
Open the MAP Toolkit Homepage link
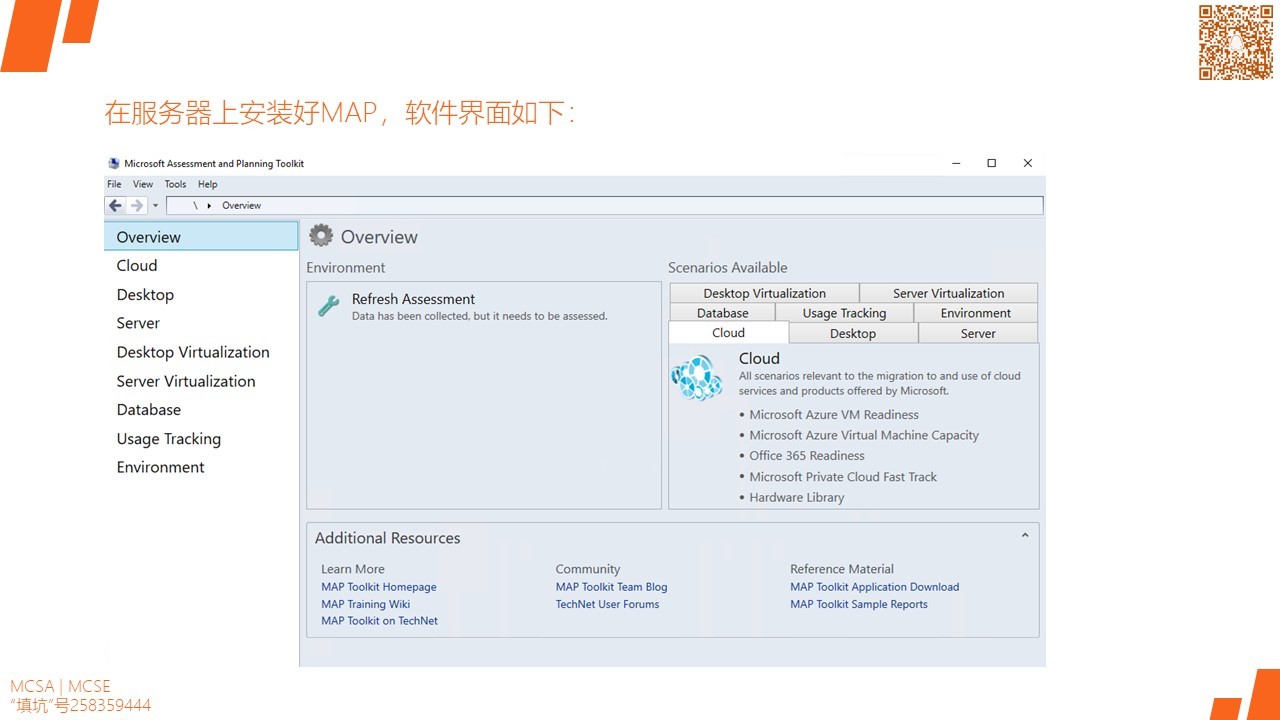pyautogui.click(x=379, y=587)
